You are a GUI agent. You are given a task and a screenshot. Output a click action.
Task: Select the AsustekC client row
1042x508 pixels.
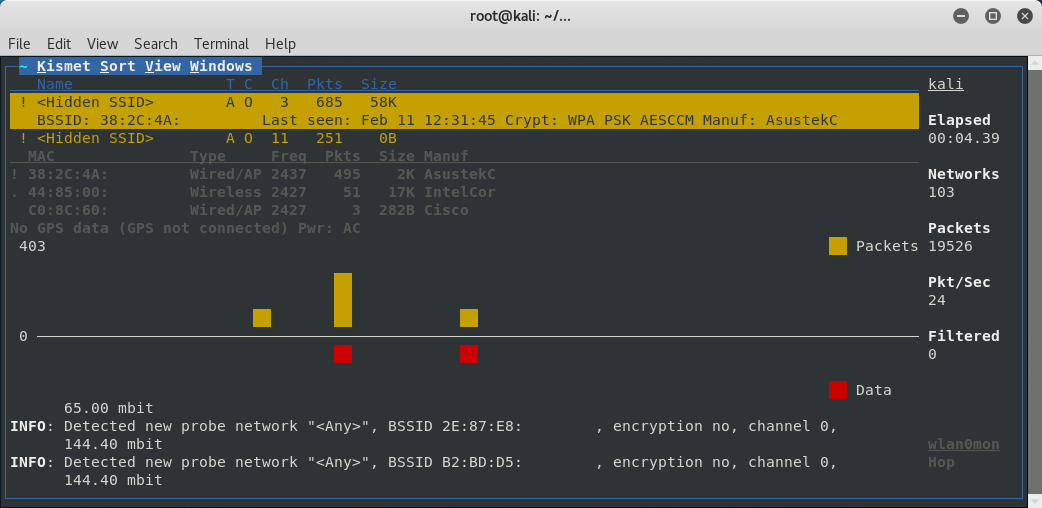pos(253,174)
